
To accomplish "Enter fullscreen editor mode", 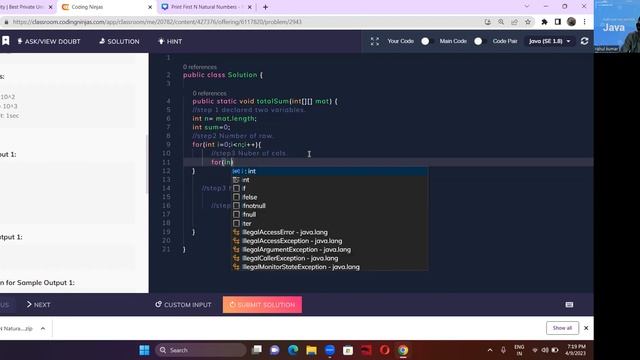I will [375, 41].
